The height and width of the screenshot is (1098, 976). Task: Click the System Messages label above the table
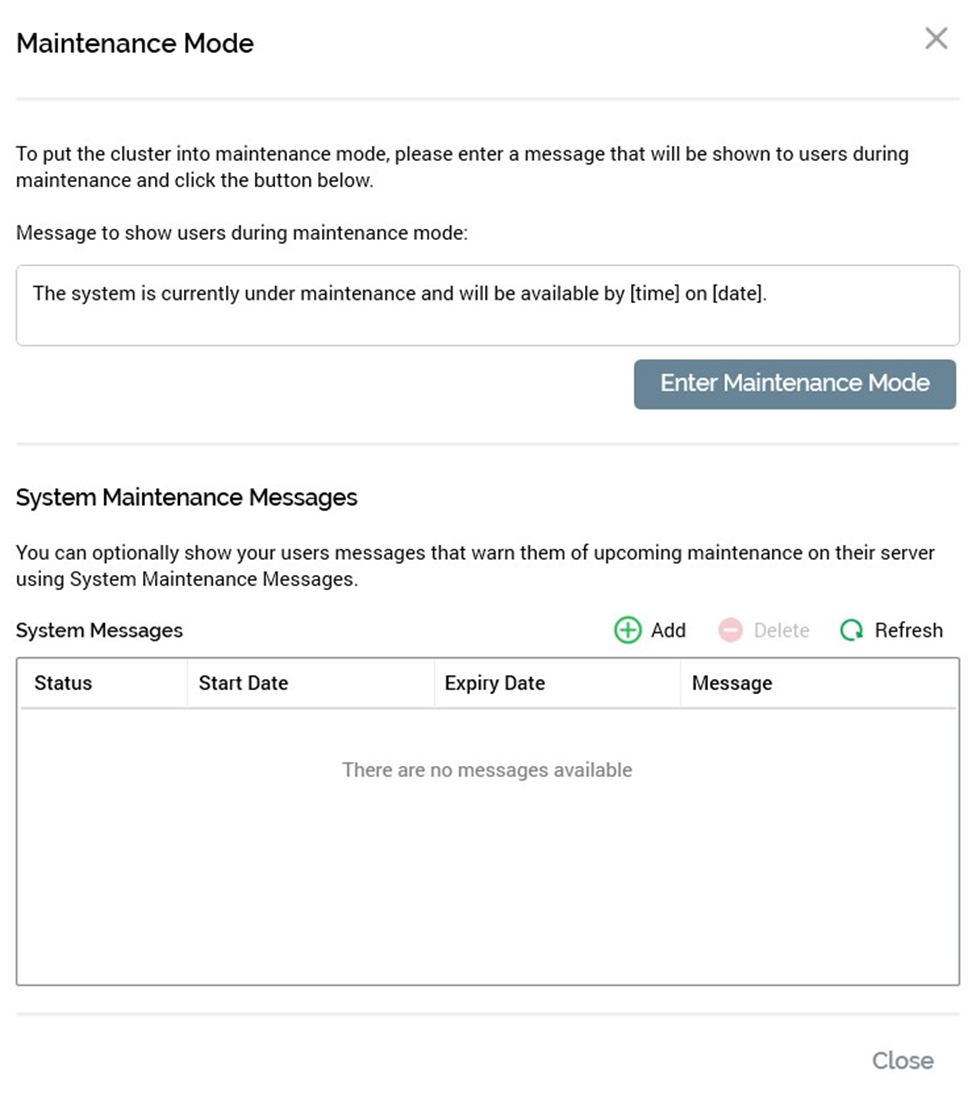tap(99, 630)
